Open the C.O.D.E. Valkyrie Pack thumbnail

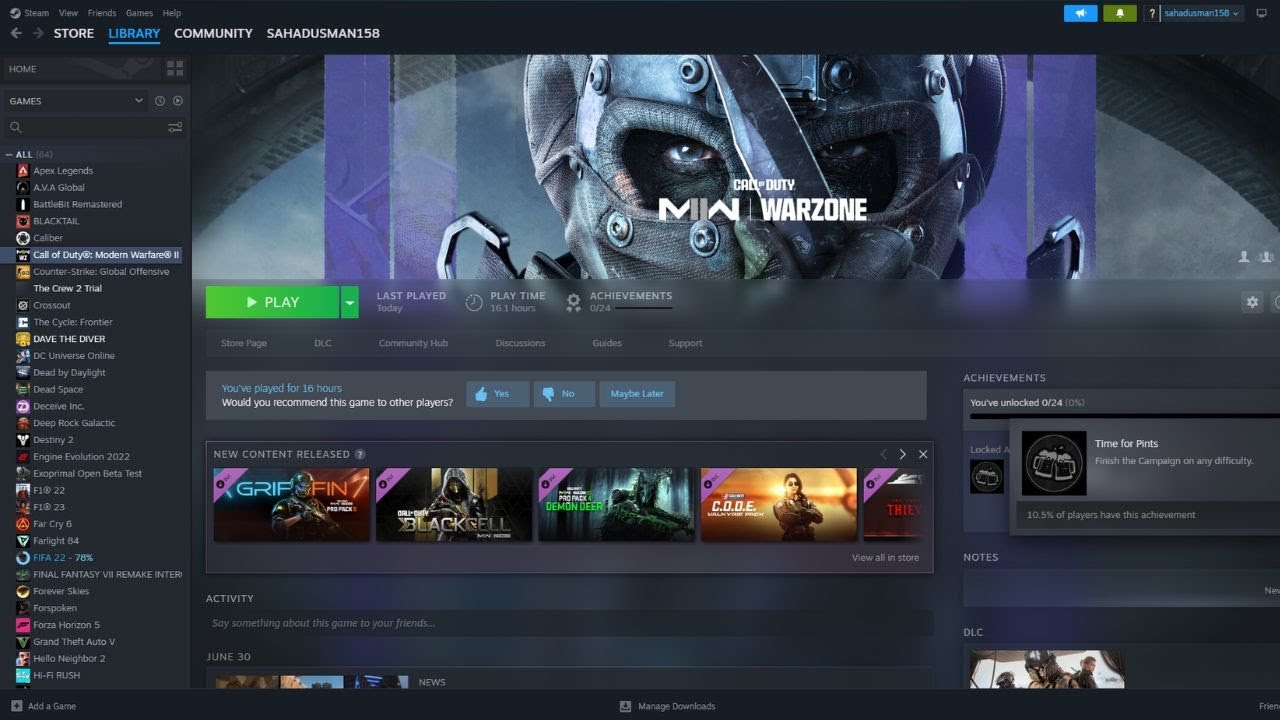[779, 505]
